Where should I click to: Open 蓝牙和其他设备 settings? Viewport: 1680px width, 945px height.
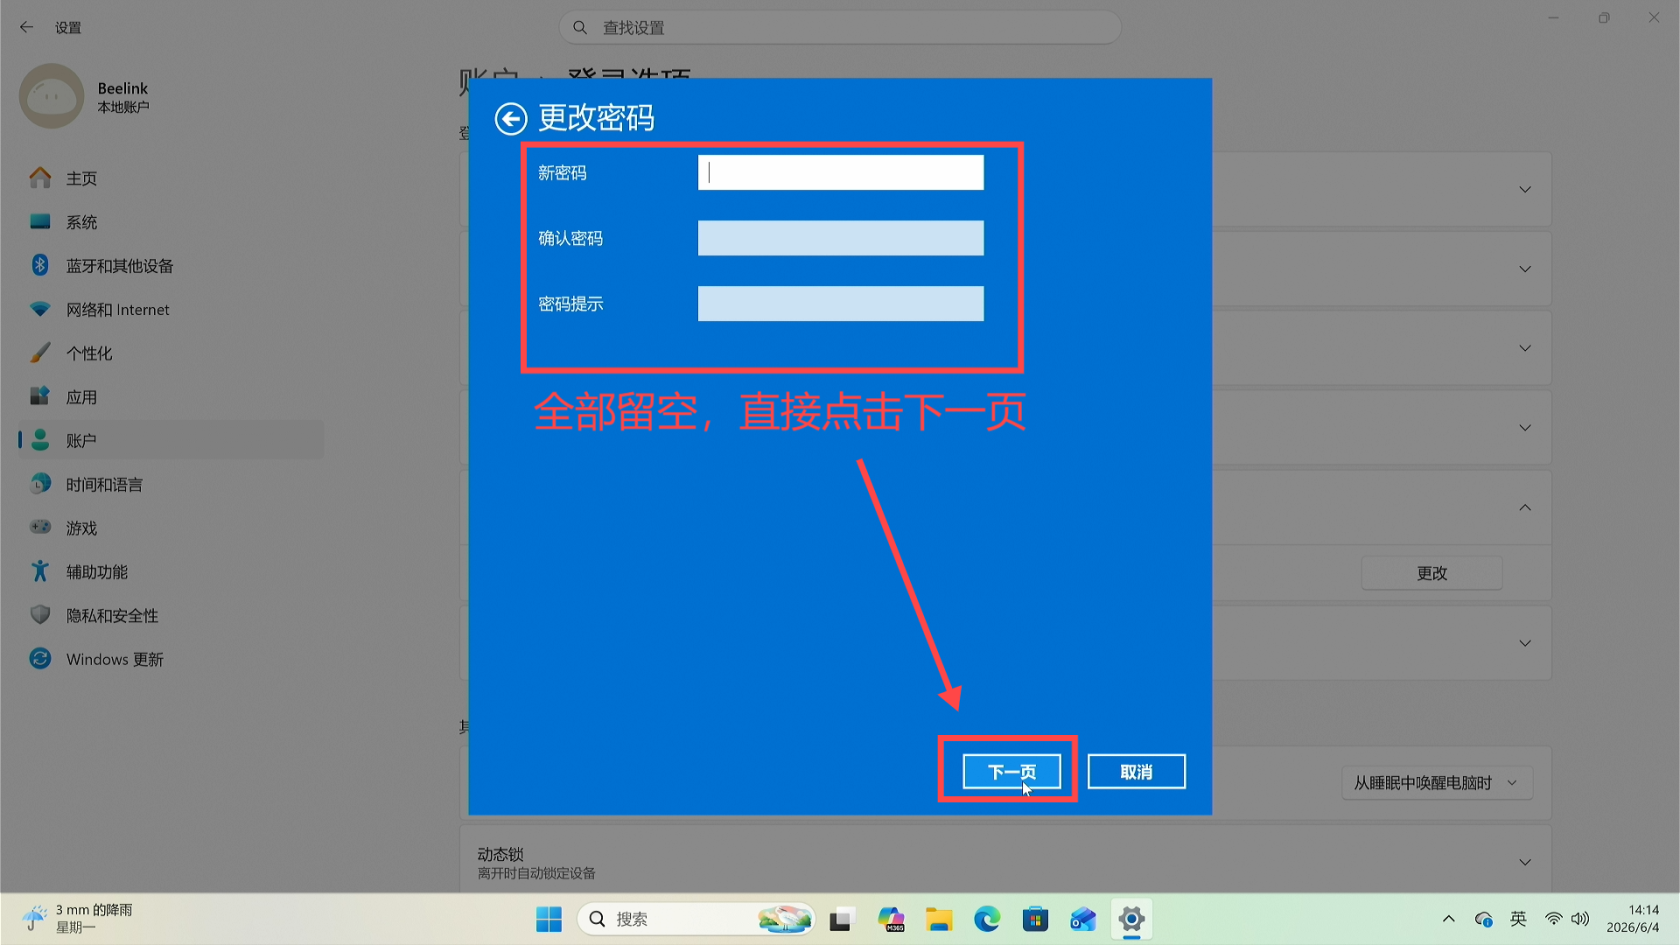(x=170, y=266)
